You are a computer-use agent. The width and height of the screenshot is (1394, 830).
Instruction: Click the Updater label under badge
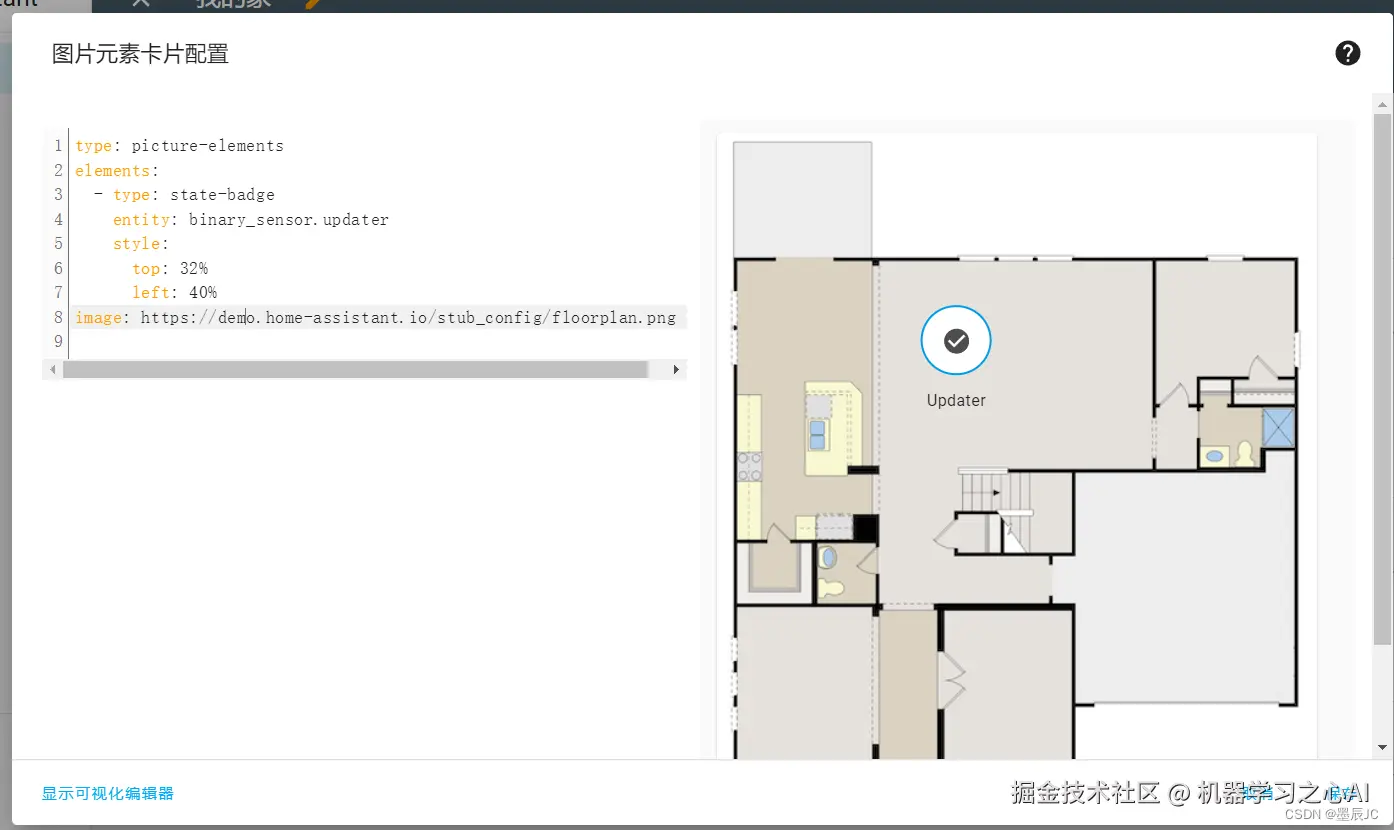(x=956, y=400)
